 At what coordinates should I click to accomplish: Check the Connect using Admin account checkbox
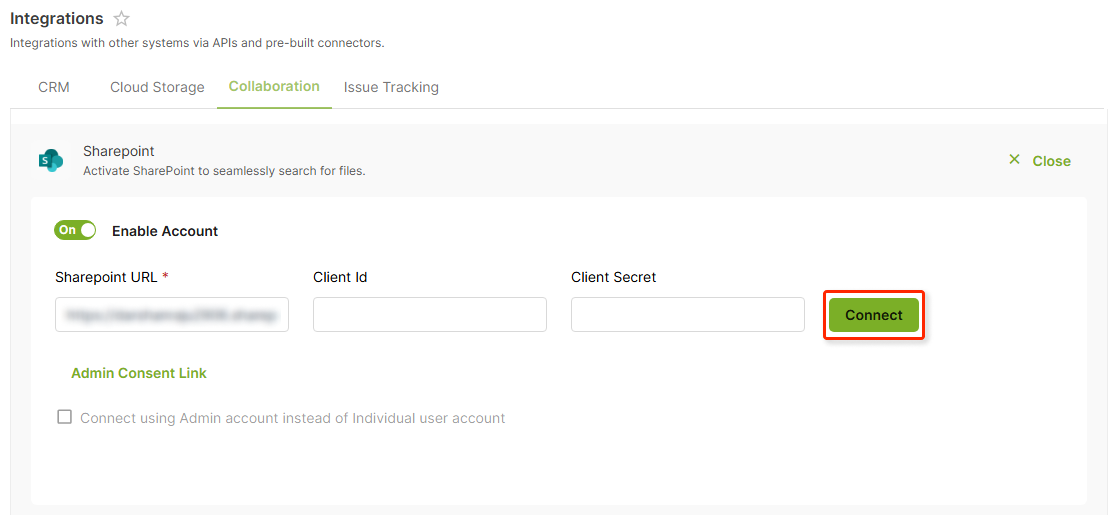tap(65, 417)
